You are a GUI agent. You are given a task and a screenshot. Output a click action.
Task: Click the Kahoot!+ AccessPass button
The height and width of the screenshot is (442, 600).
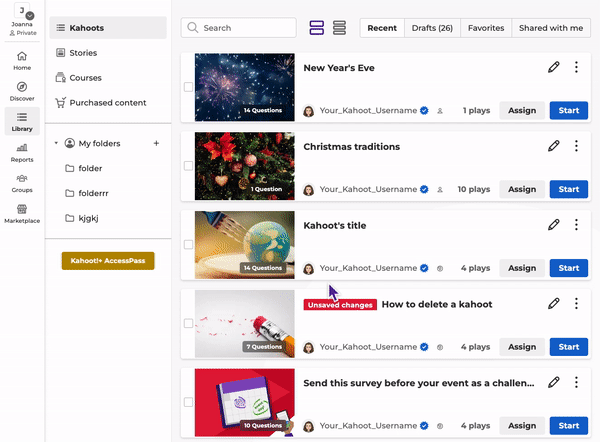108,261
